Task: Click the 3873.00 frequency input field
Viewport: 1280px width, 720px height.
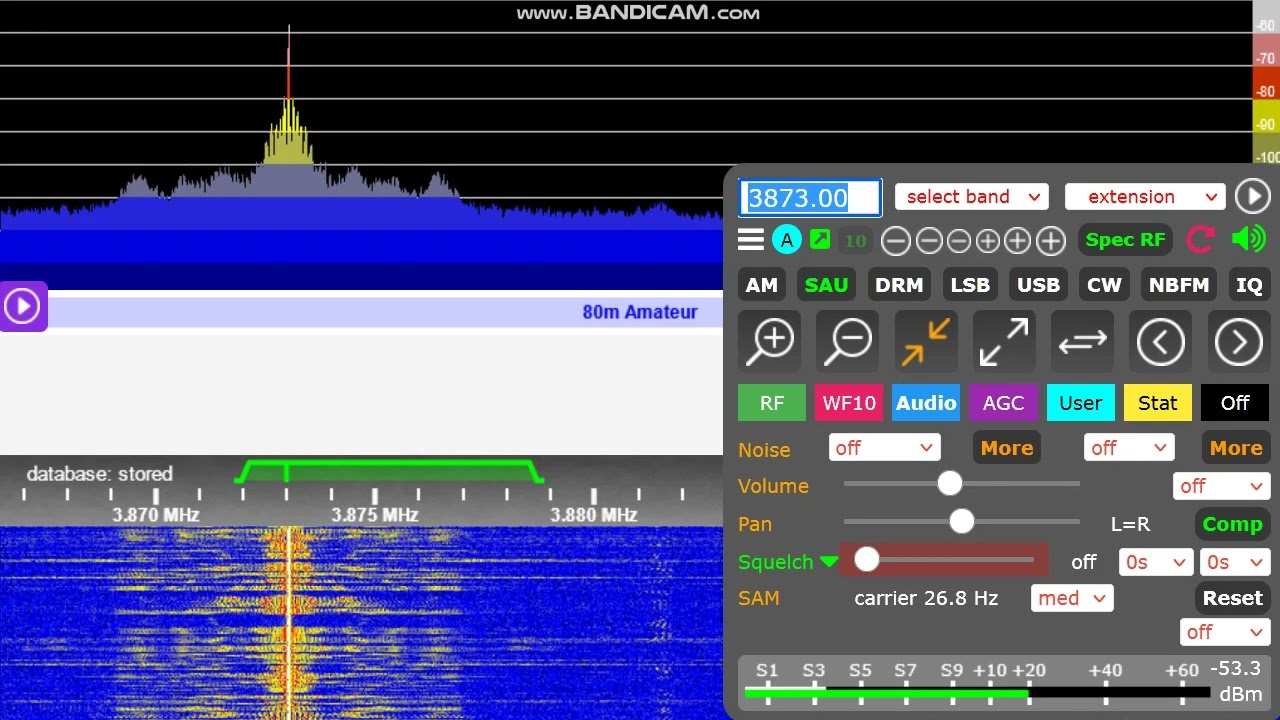Action: (810, 198)
